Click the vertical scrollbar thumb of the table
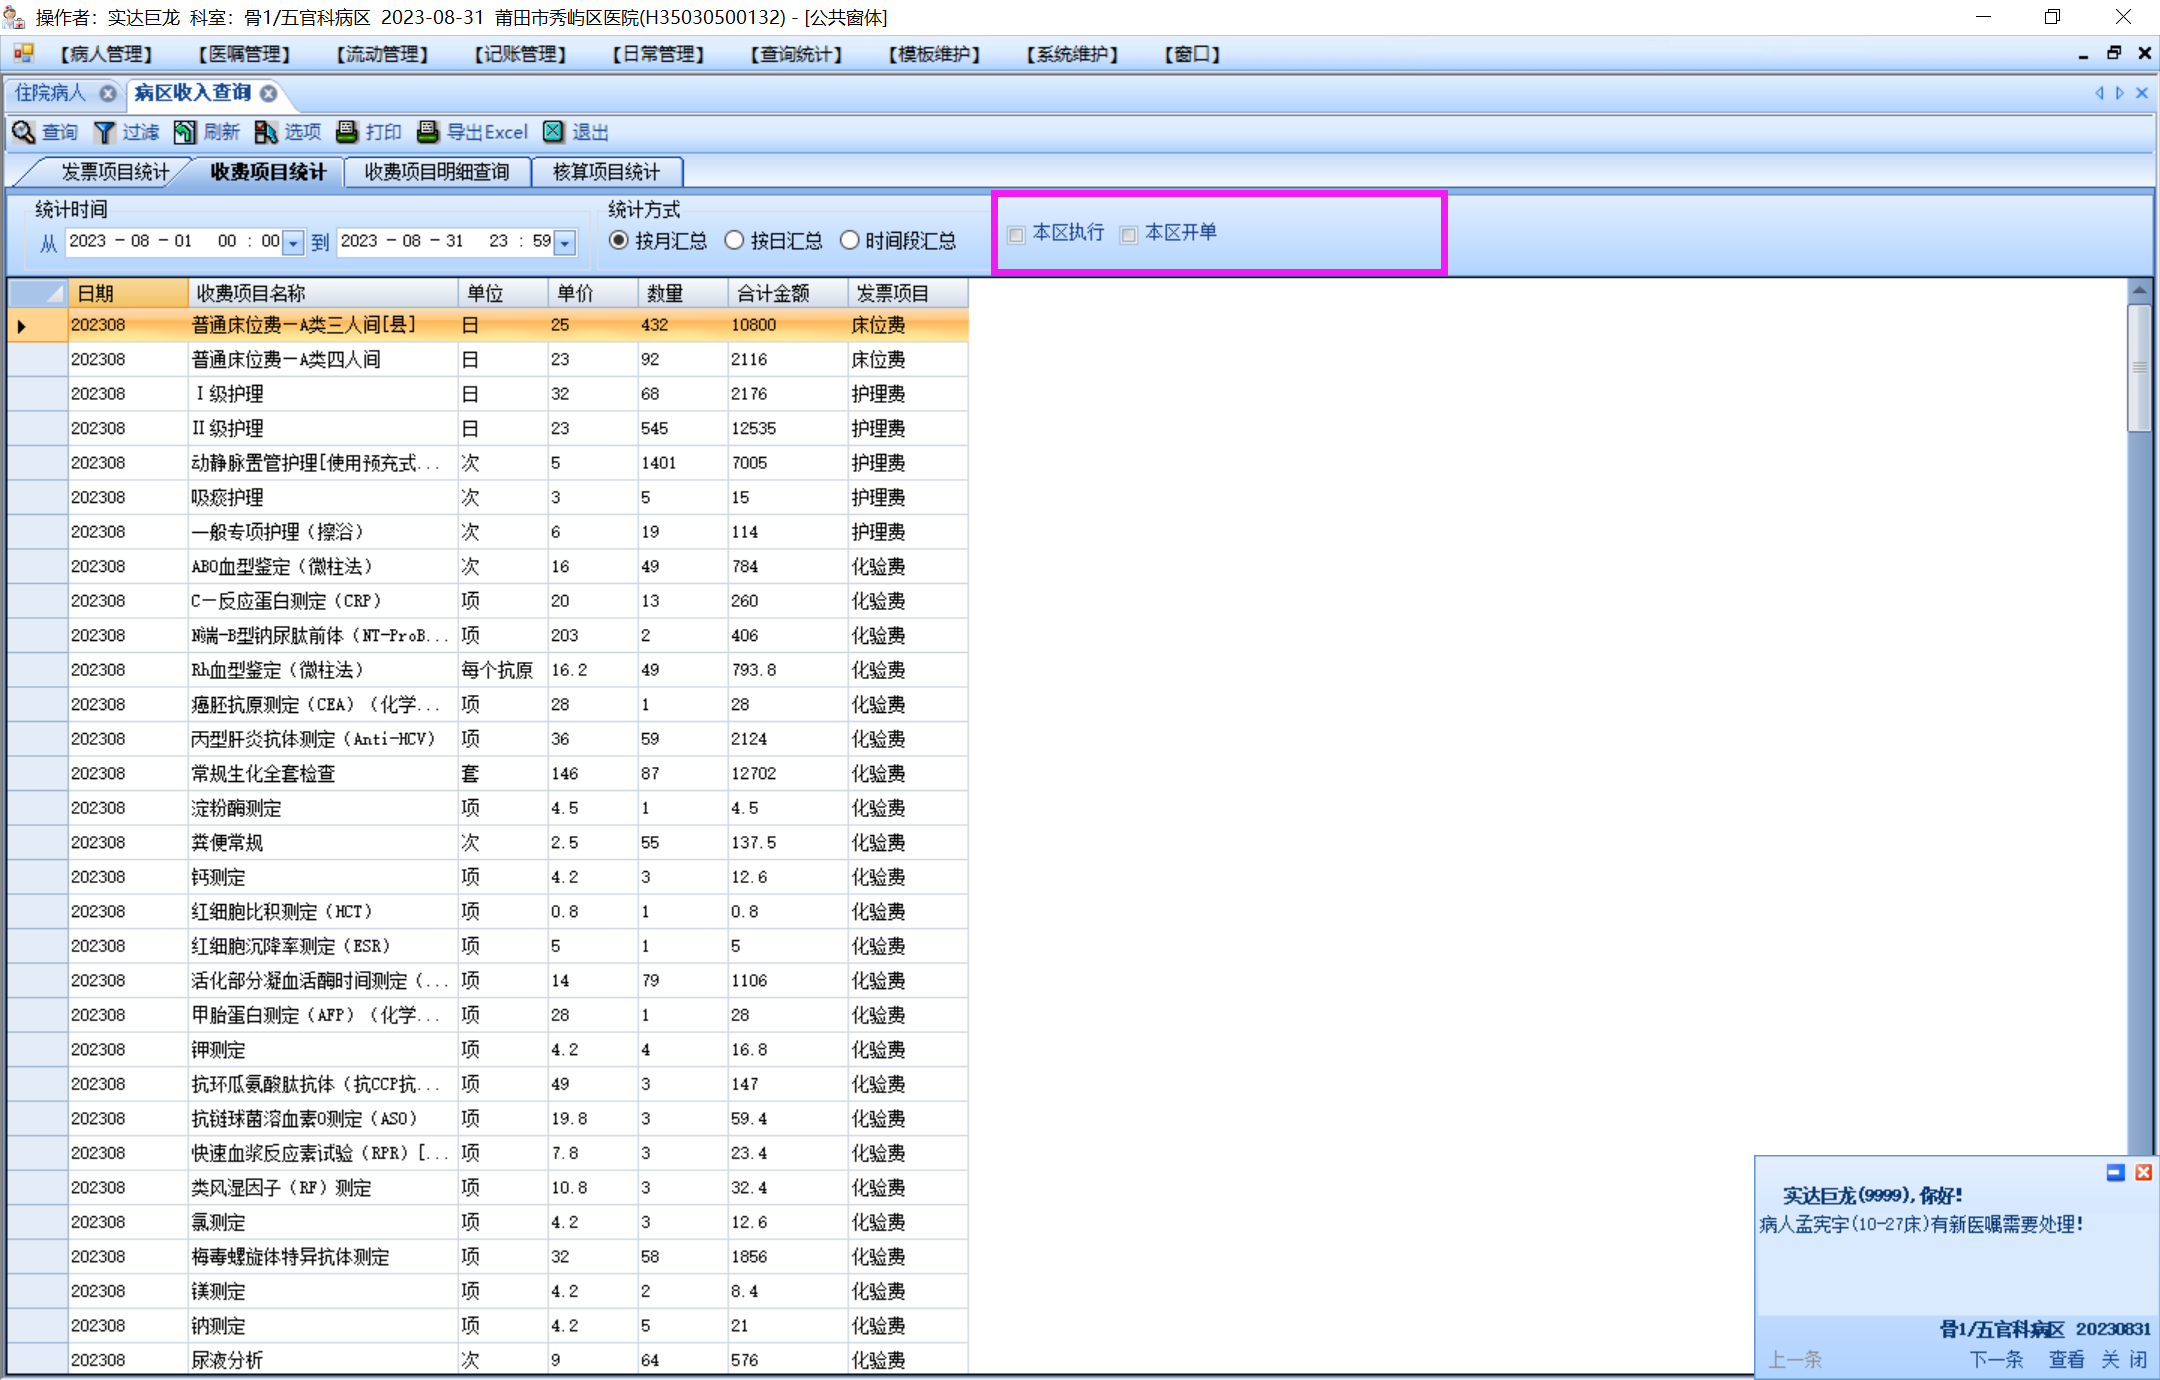2160x1380 pixels. (x=2139, y=368)
